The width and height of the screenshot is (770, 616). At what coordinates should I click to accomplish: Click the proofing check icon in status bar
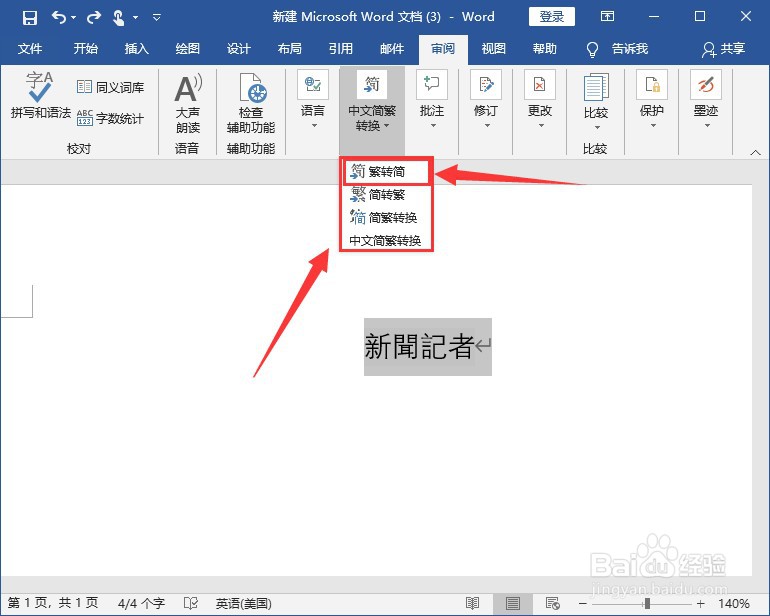191,603
